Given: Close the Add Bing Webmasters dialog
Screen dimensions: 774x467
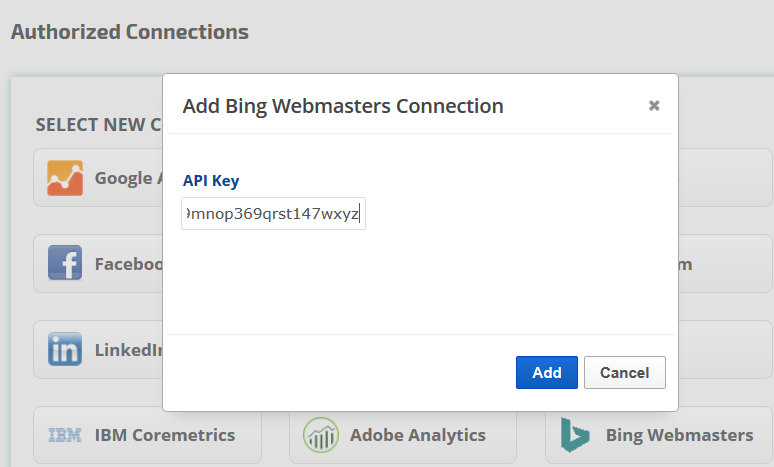Looking at the screenshot, I should tap(654, 105).
